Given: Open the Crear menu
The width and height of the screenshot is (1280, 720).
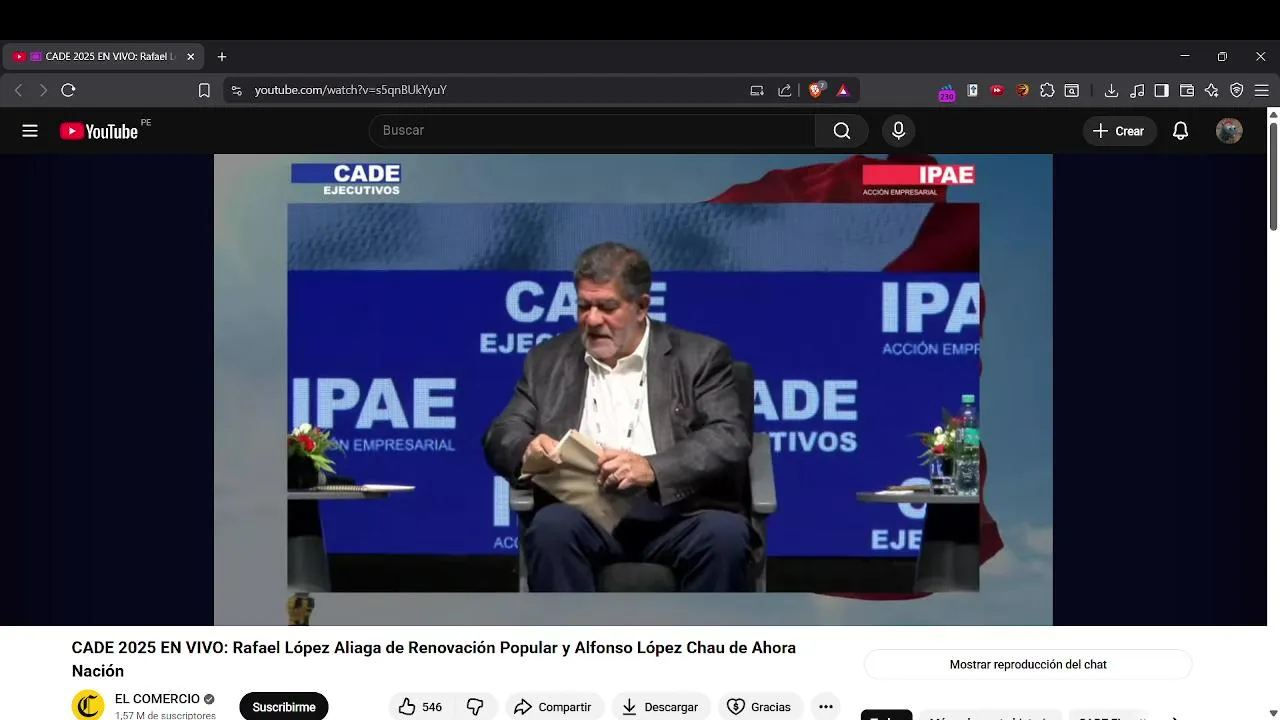Looking at the screenshot, I should 1119,131.
